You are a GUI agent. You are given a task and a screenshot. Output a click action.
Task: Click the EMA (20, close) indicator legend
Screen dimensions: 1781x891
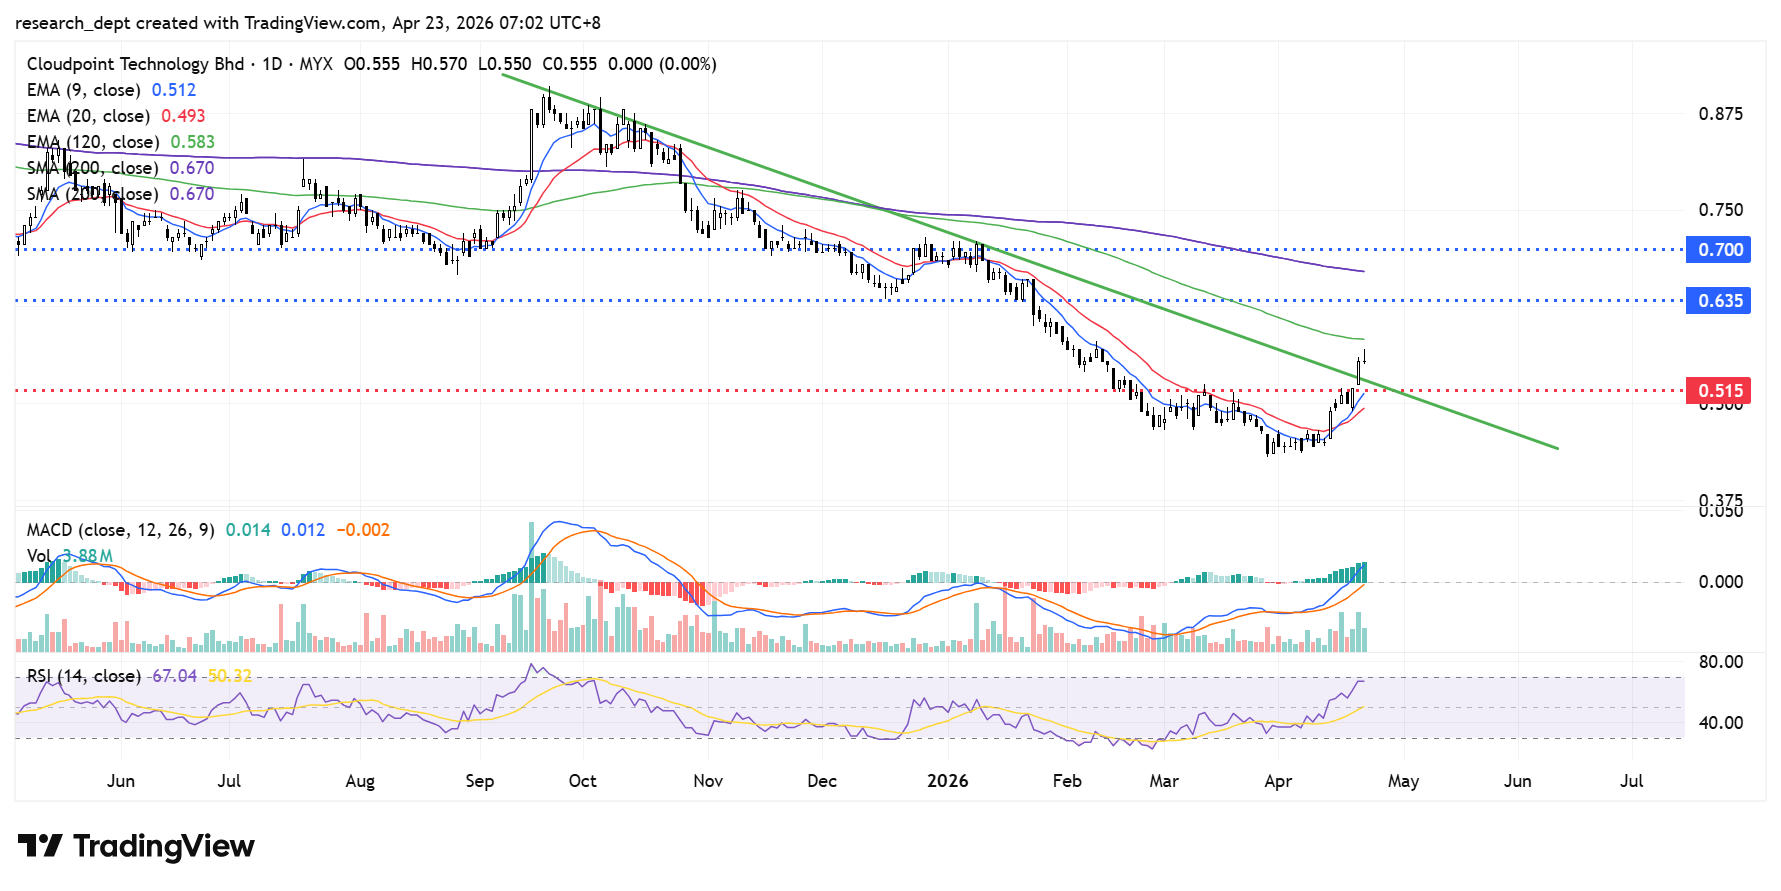point(88,116)
